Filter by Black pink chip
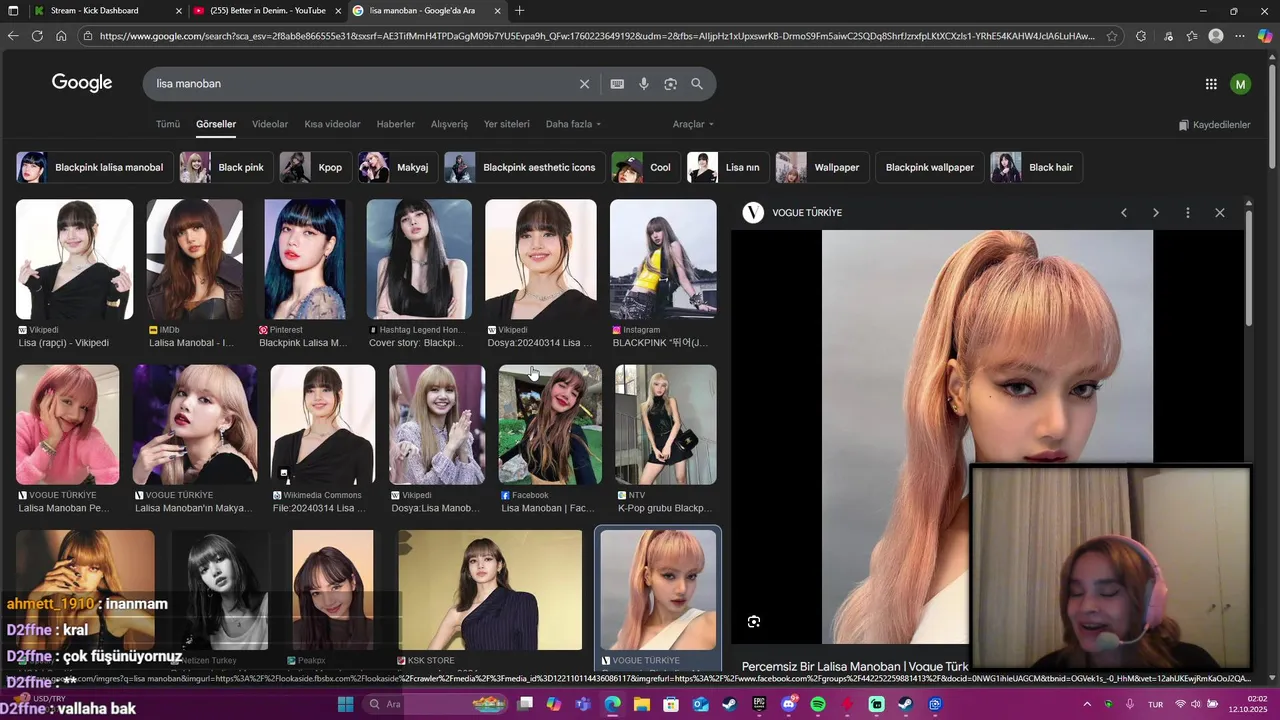Screen dimensions: 1280x720 (226, 167)
